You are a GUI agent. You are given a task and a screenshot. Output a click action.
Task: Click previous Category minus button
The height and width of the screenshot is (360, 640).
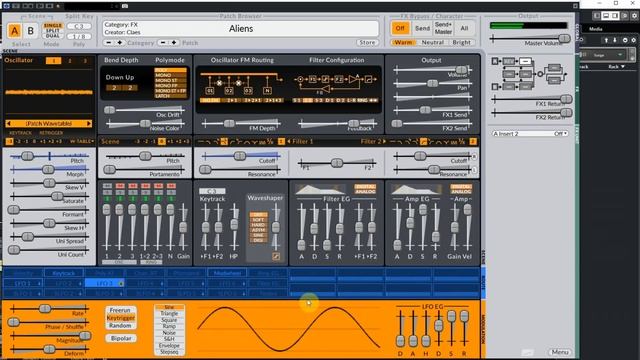109,42
